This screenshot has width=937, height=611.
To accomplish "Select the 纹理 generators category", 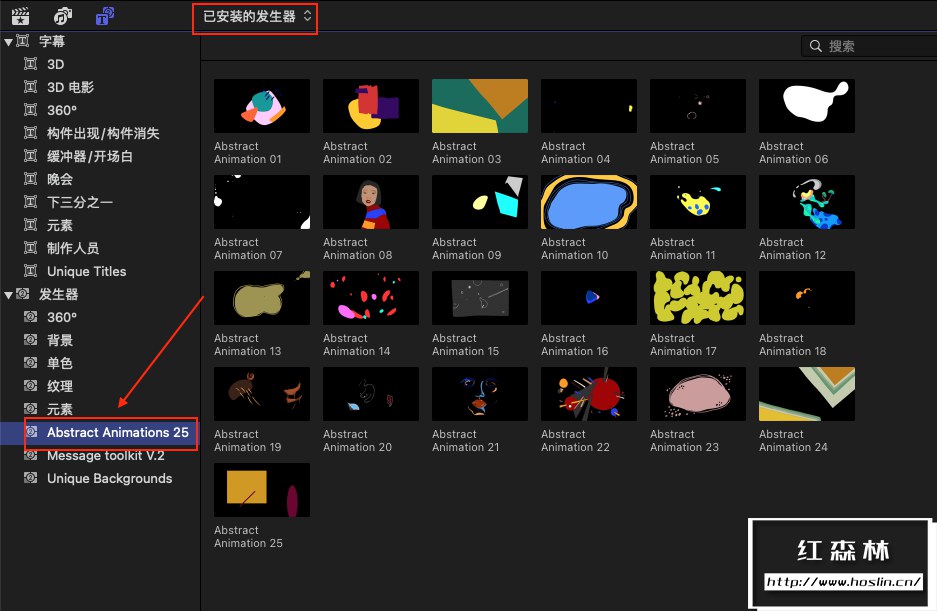I will tap(100, 386).
